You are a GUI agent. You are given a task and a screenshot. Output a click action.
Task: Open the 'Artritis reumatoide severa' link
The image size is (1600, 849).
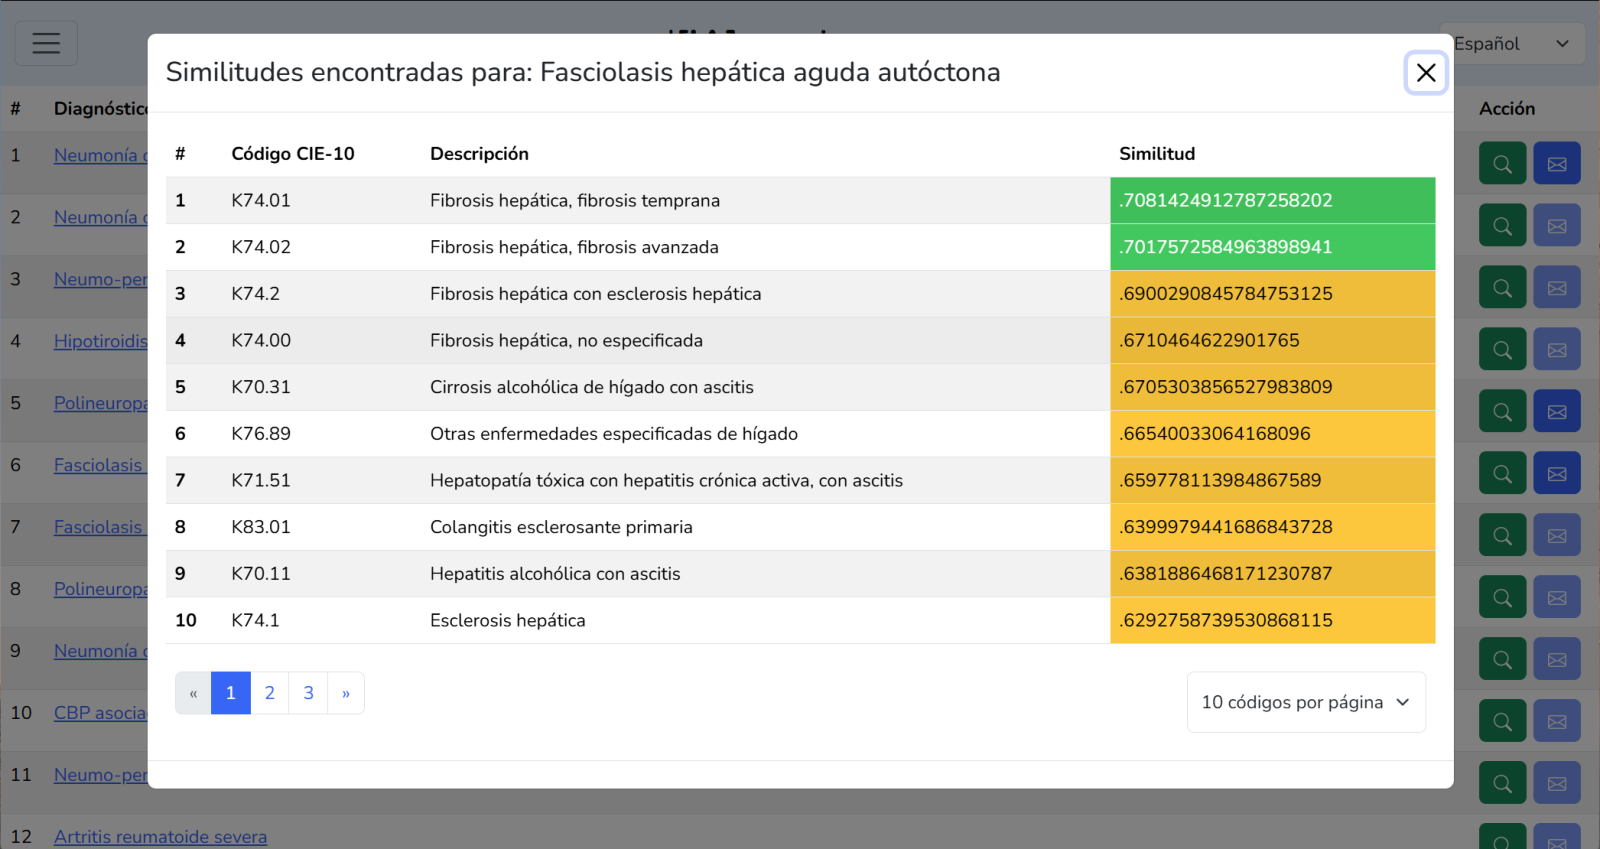[x=160, y=837]
